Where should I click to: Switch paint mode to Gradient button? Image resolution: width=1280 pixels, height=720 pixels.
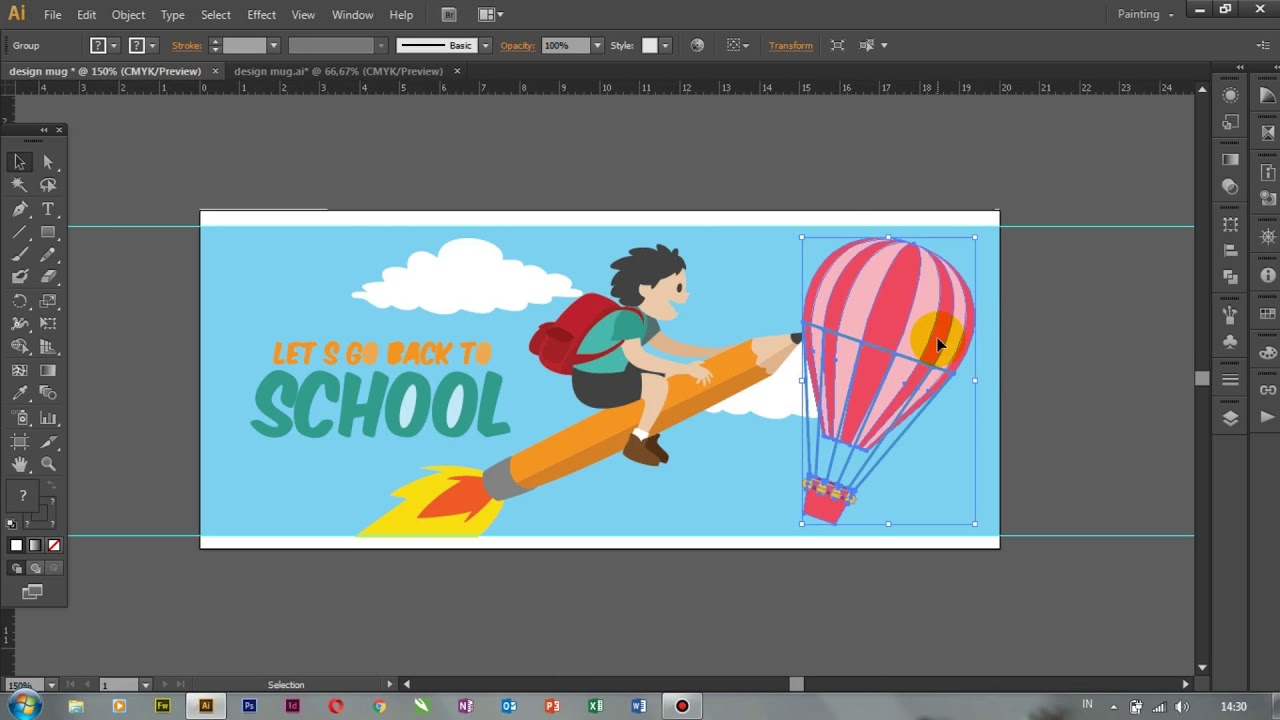35,545
